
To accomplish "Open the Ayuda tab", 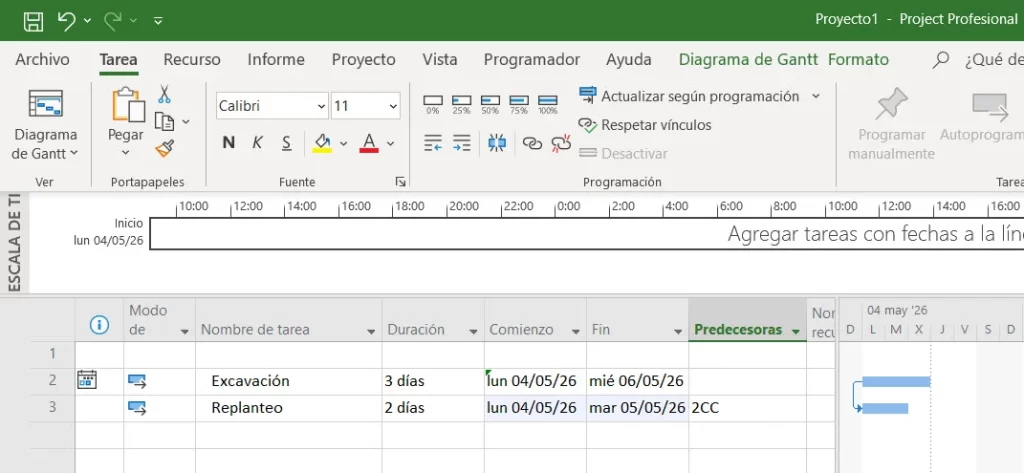I will 629,59.
